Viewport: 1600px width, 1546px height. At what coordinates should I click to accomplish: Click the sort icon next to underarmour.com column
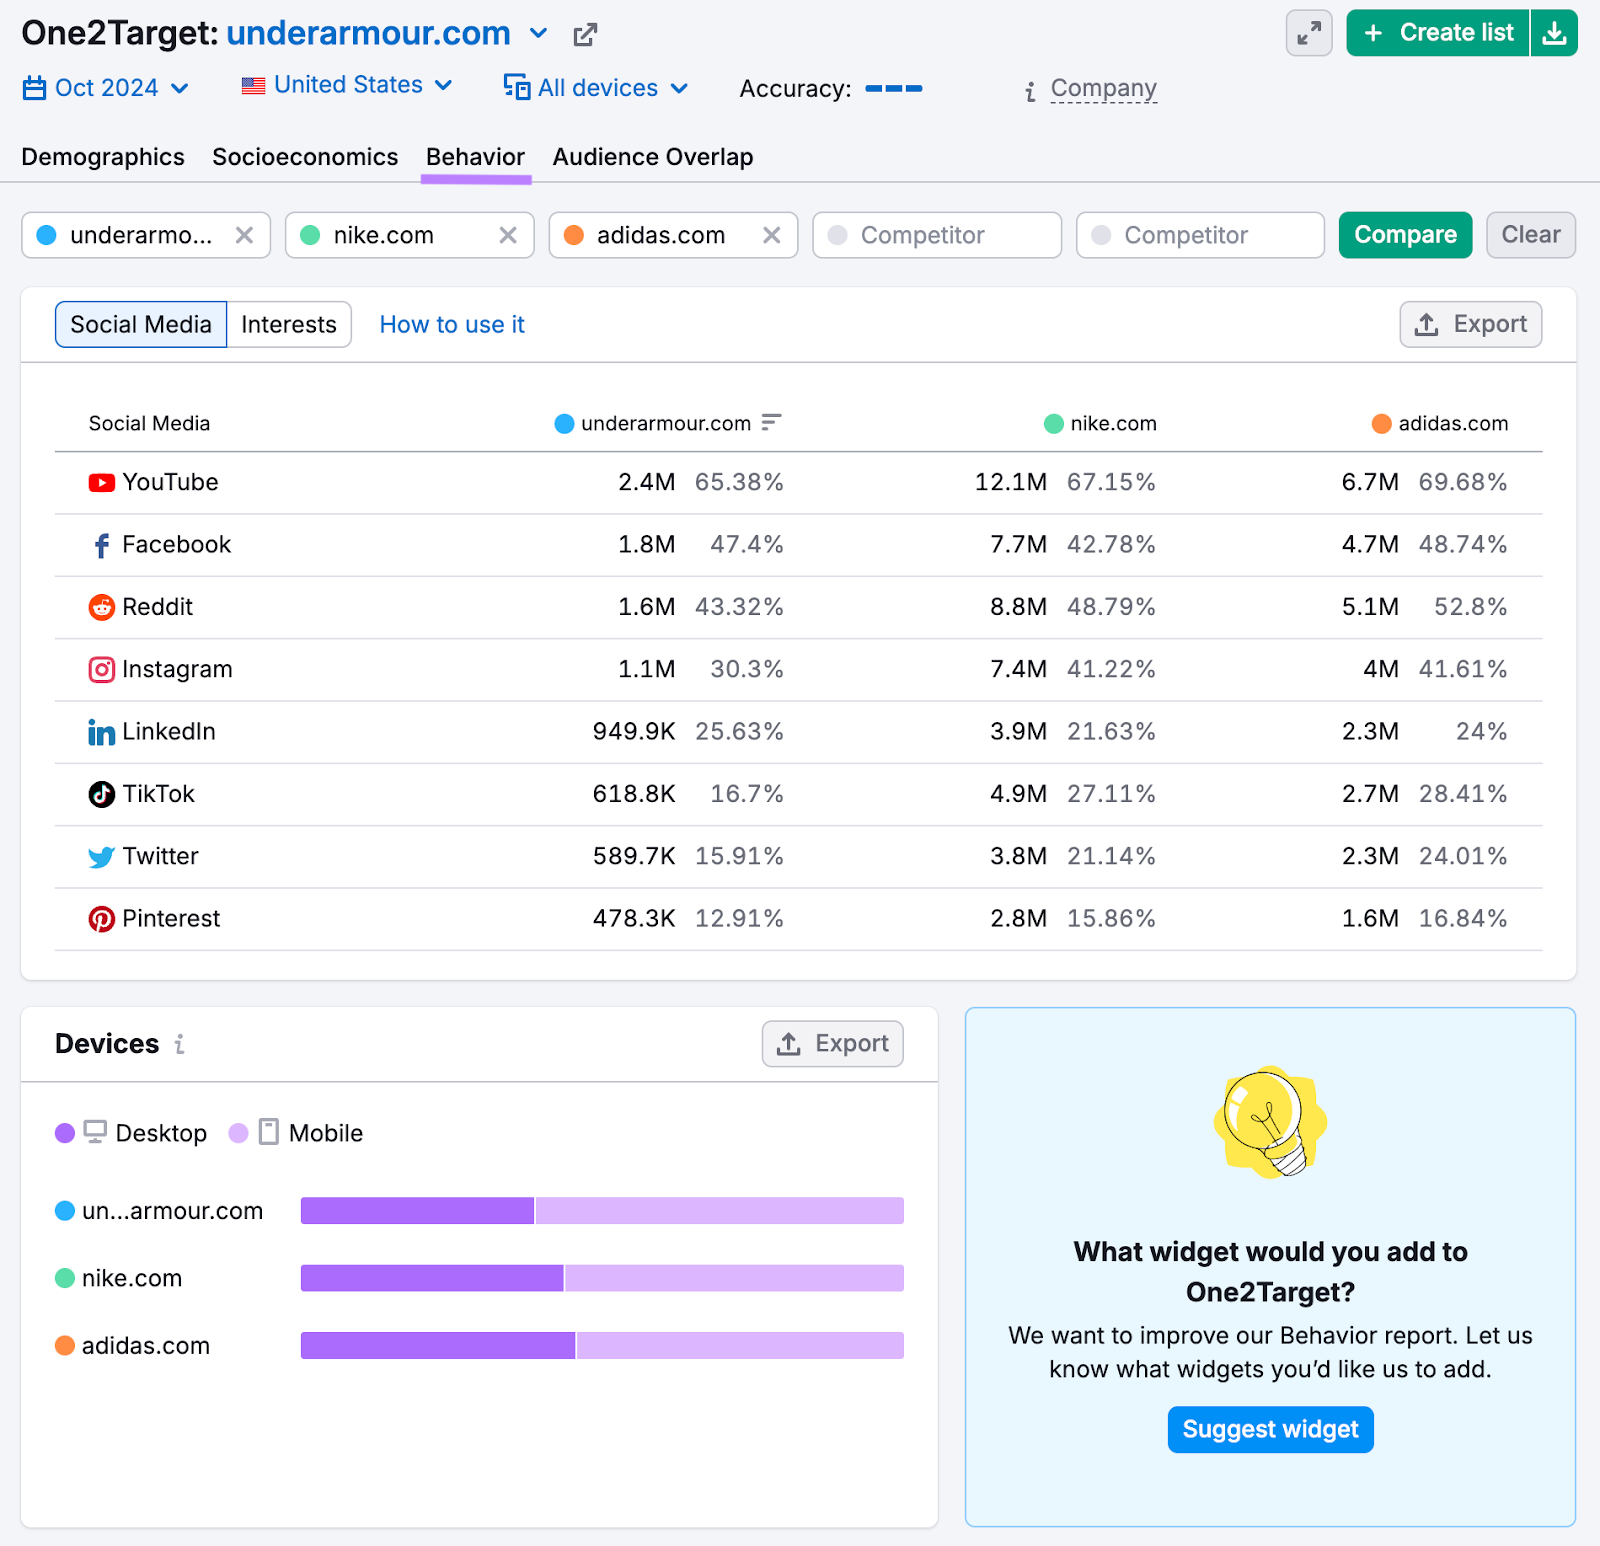point(770,423)
